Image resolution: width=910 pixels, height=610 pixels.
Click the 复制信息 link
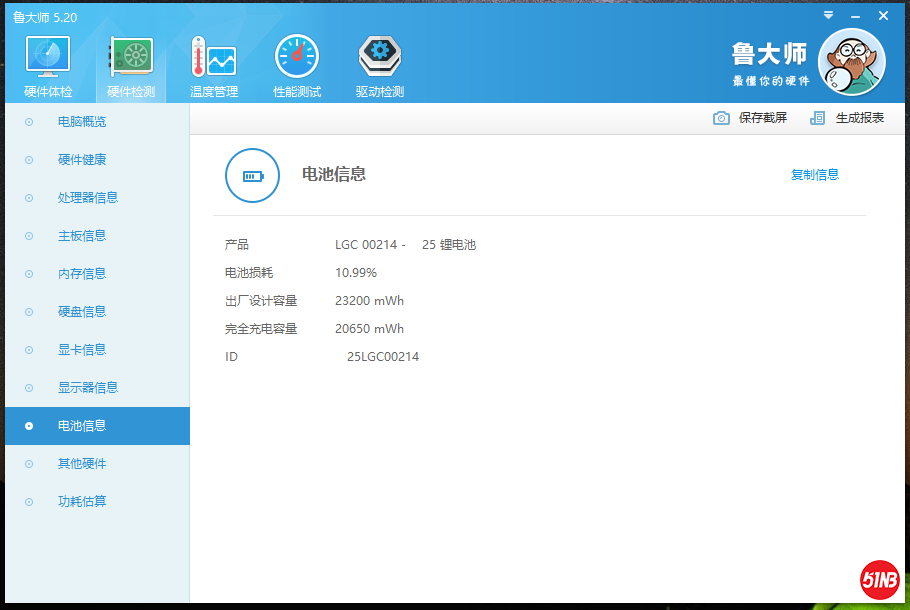tap(815, 175)
